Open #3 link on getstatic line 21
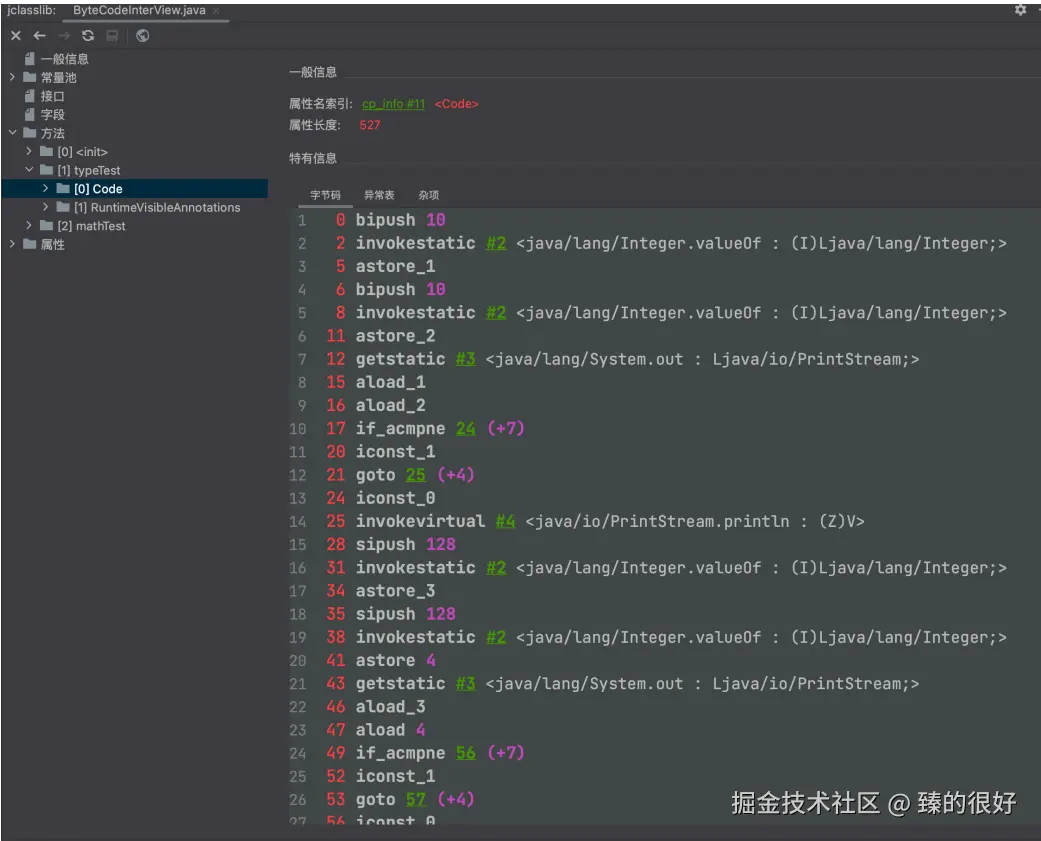Image resolution: width=1041 pixels, height=841 pixels. click(465, 684)
